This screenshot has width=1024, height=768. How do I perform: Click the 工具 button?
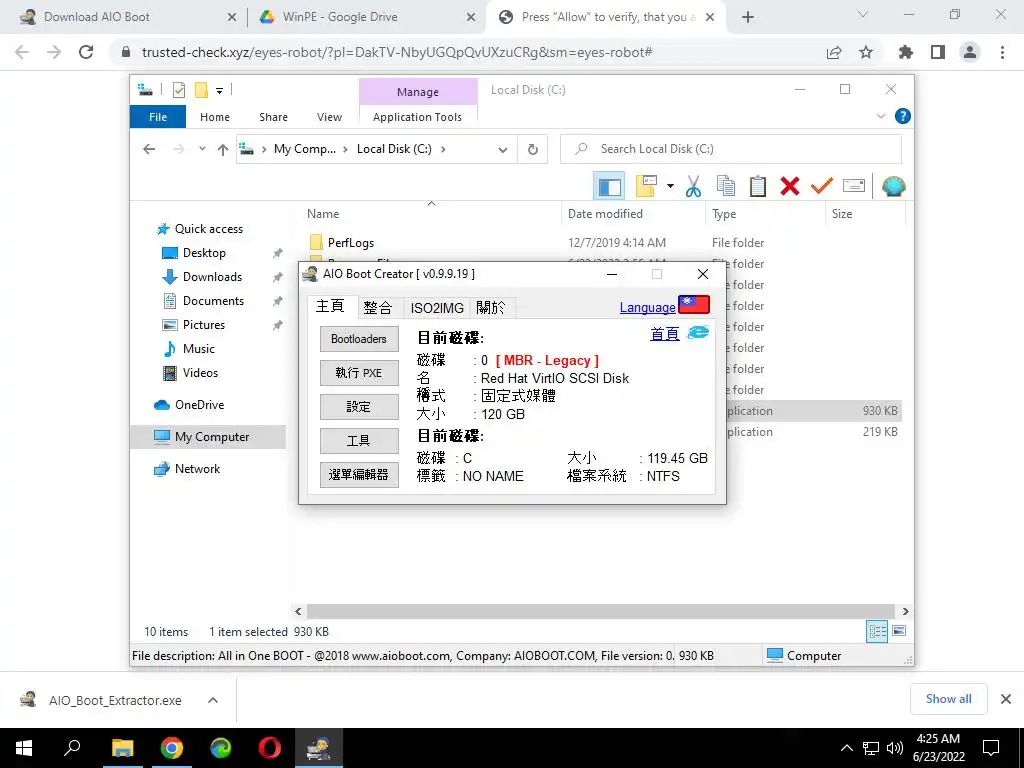pyautogui.click(x=359, y=441)
